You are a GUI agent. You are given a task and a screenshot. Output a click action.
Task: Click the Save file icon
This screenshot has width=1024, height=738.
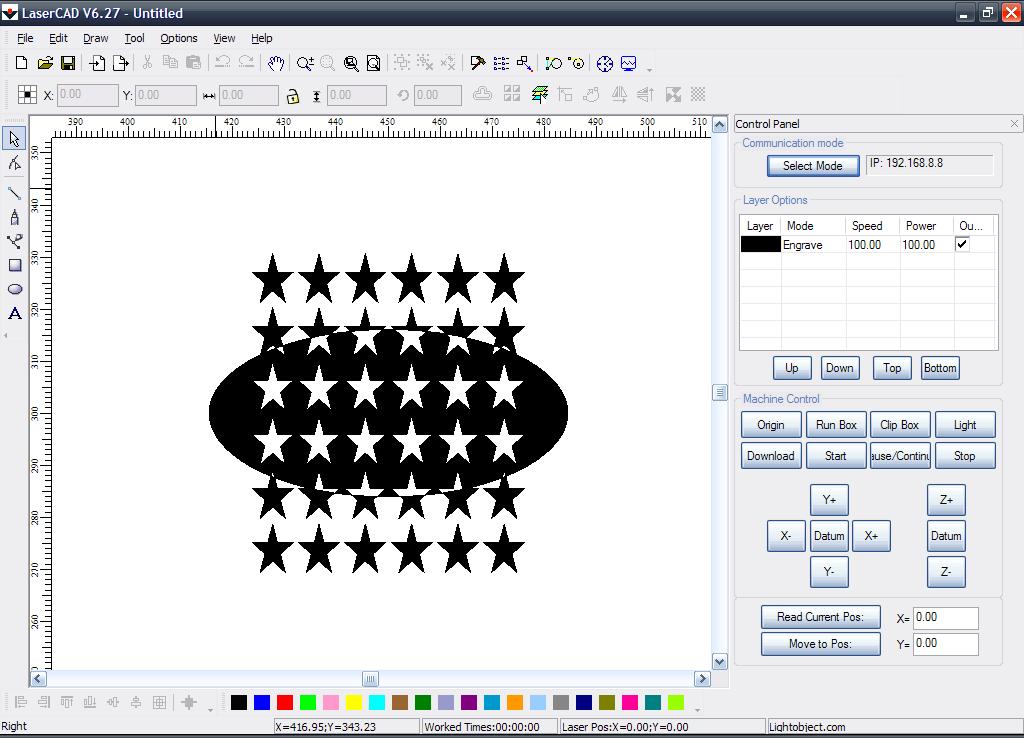click(x=68, y=63)
